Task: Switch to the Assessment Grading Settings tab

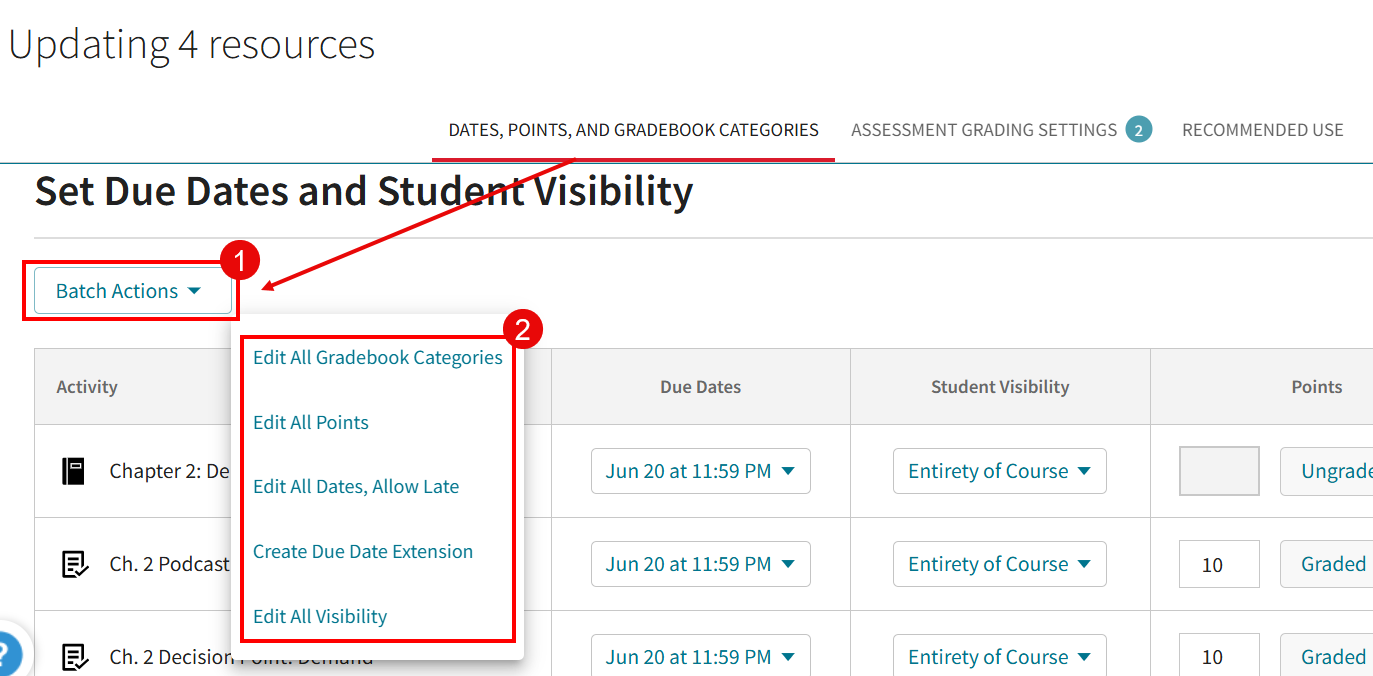Action: pos(984,129)
